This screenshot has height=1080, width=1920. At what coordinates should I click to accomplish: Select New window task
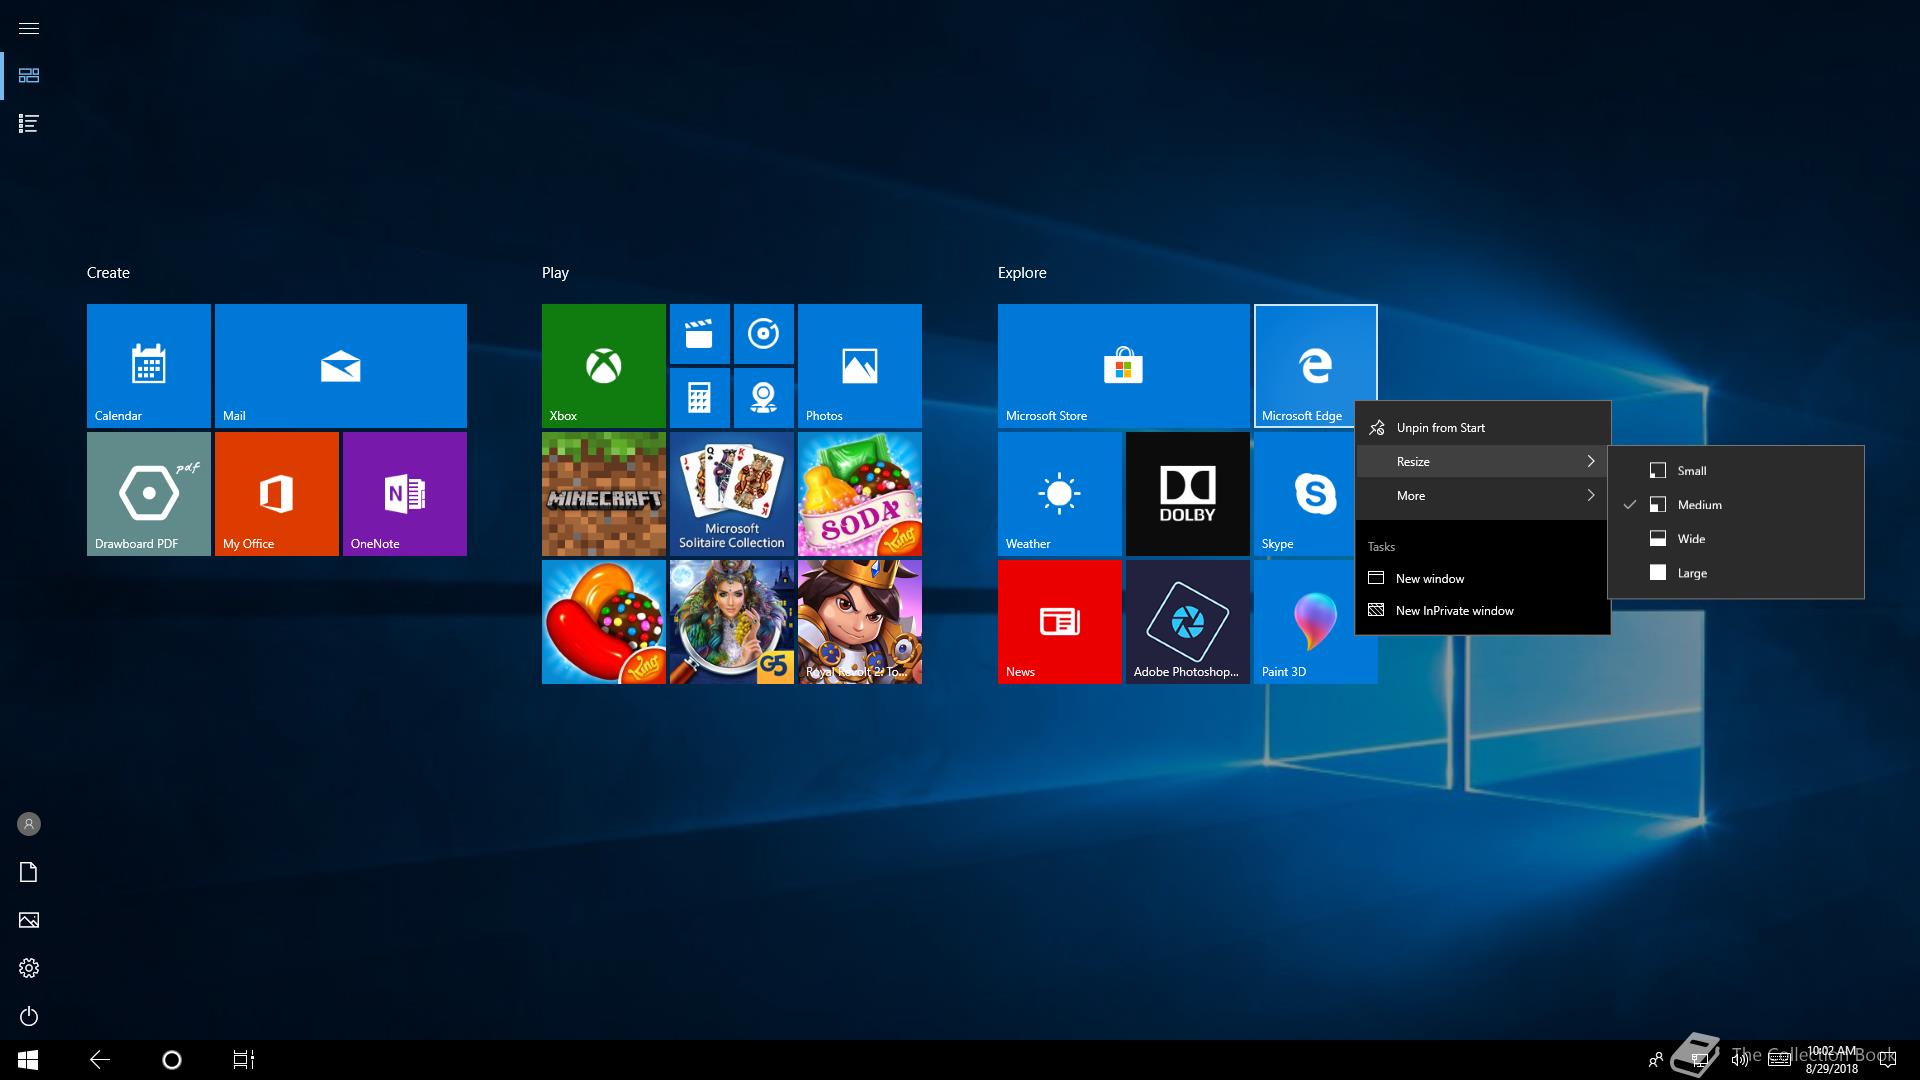click(x=1483, y=579)
